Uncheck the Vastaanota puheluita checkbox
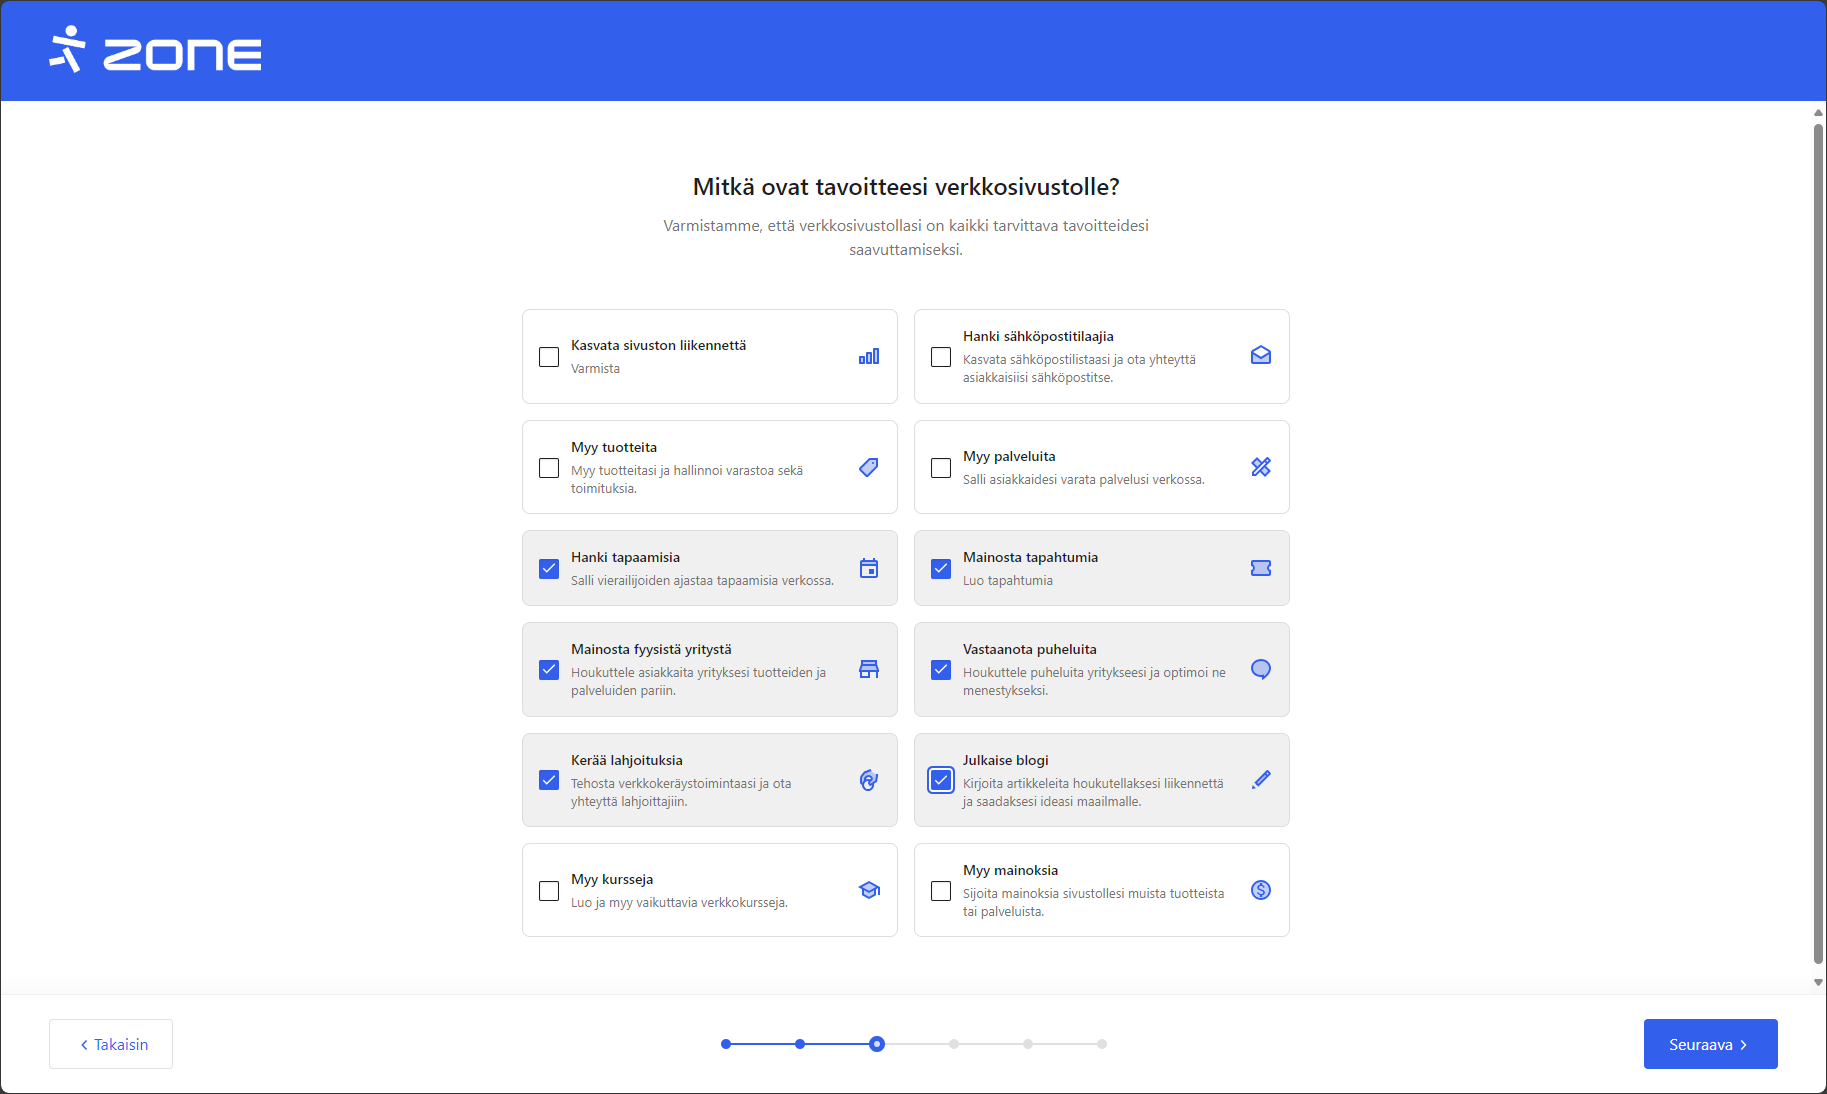Image resolution: width=1827 pixels, height=1094 pixels. pyautogui.click(x=941, y=669)
